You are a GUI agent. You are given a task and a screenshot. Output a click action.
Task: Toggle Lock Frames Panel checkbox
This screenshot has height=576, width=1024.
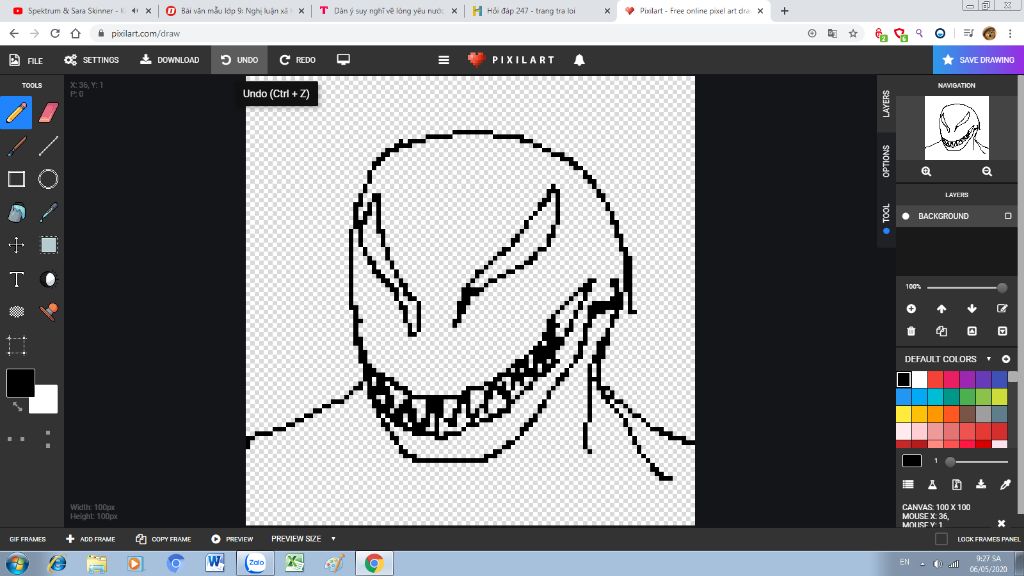941,539
